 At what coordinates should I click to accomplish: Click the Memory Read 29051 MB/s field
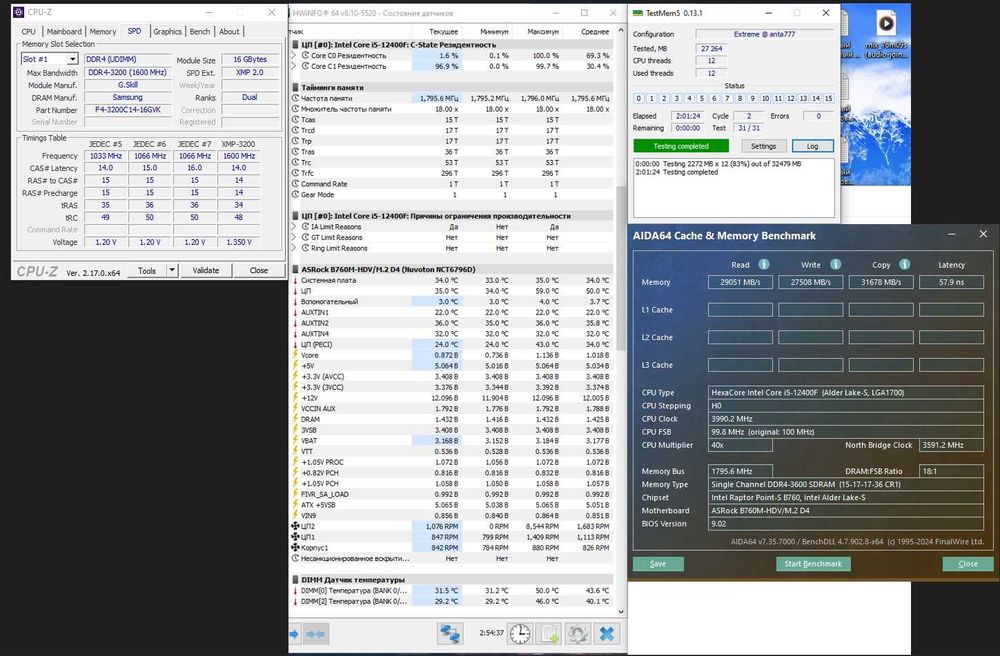pyautogui.click(x=740, y=282)
